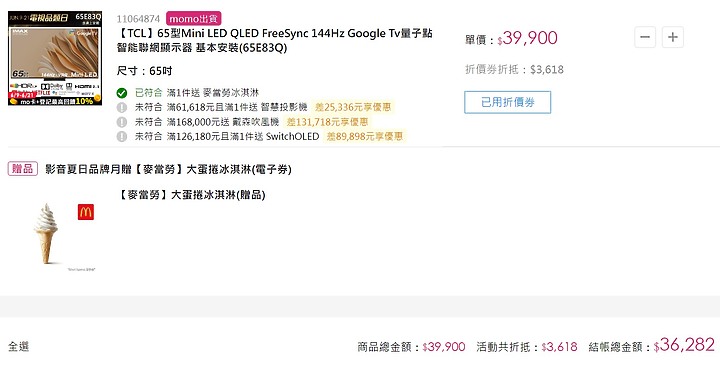Click the 滿1件送 麥當勞冰淇淋 promotion text

click(x=213, y=93)
